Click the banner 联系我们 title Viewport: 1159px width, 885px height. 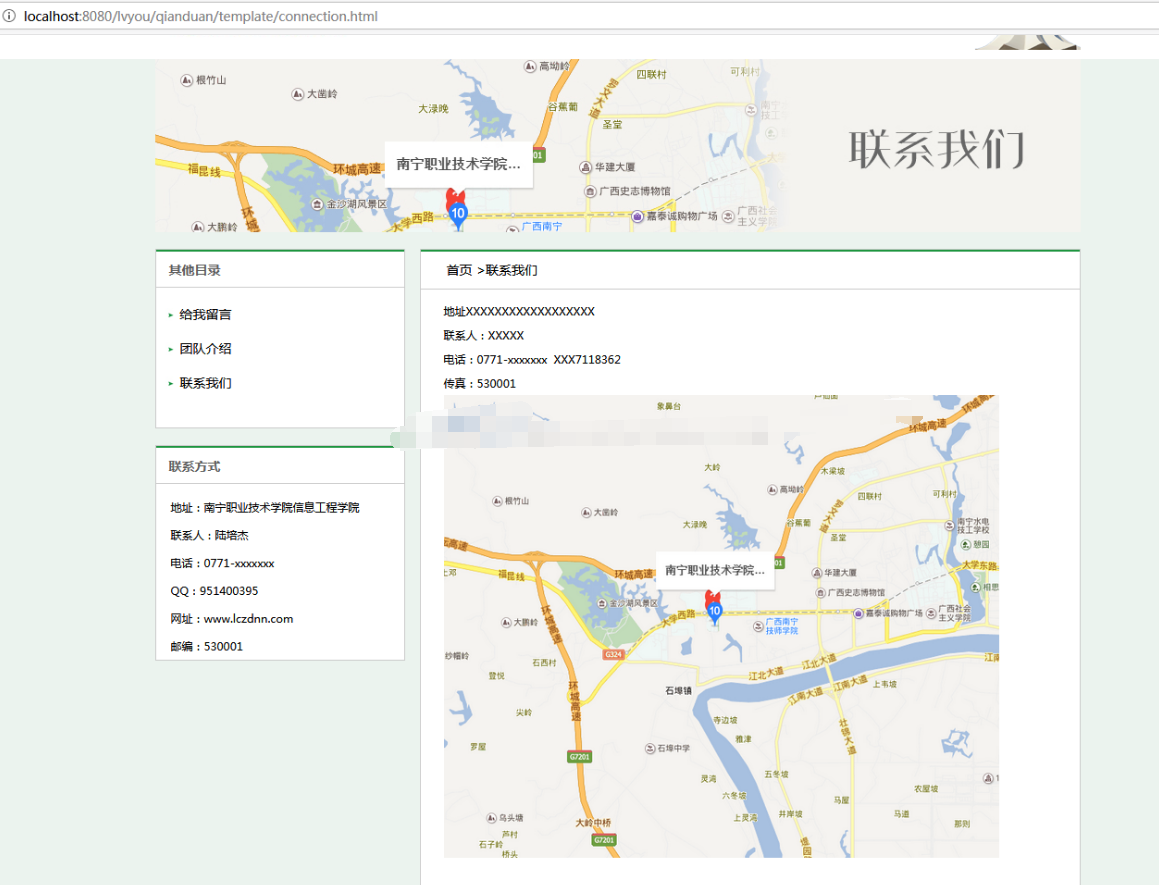(937, 149)
